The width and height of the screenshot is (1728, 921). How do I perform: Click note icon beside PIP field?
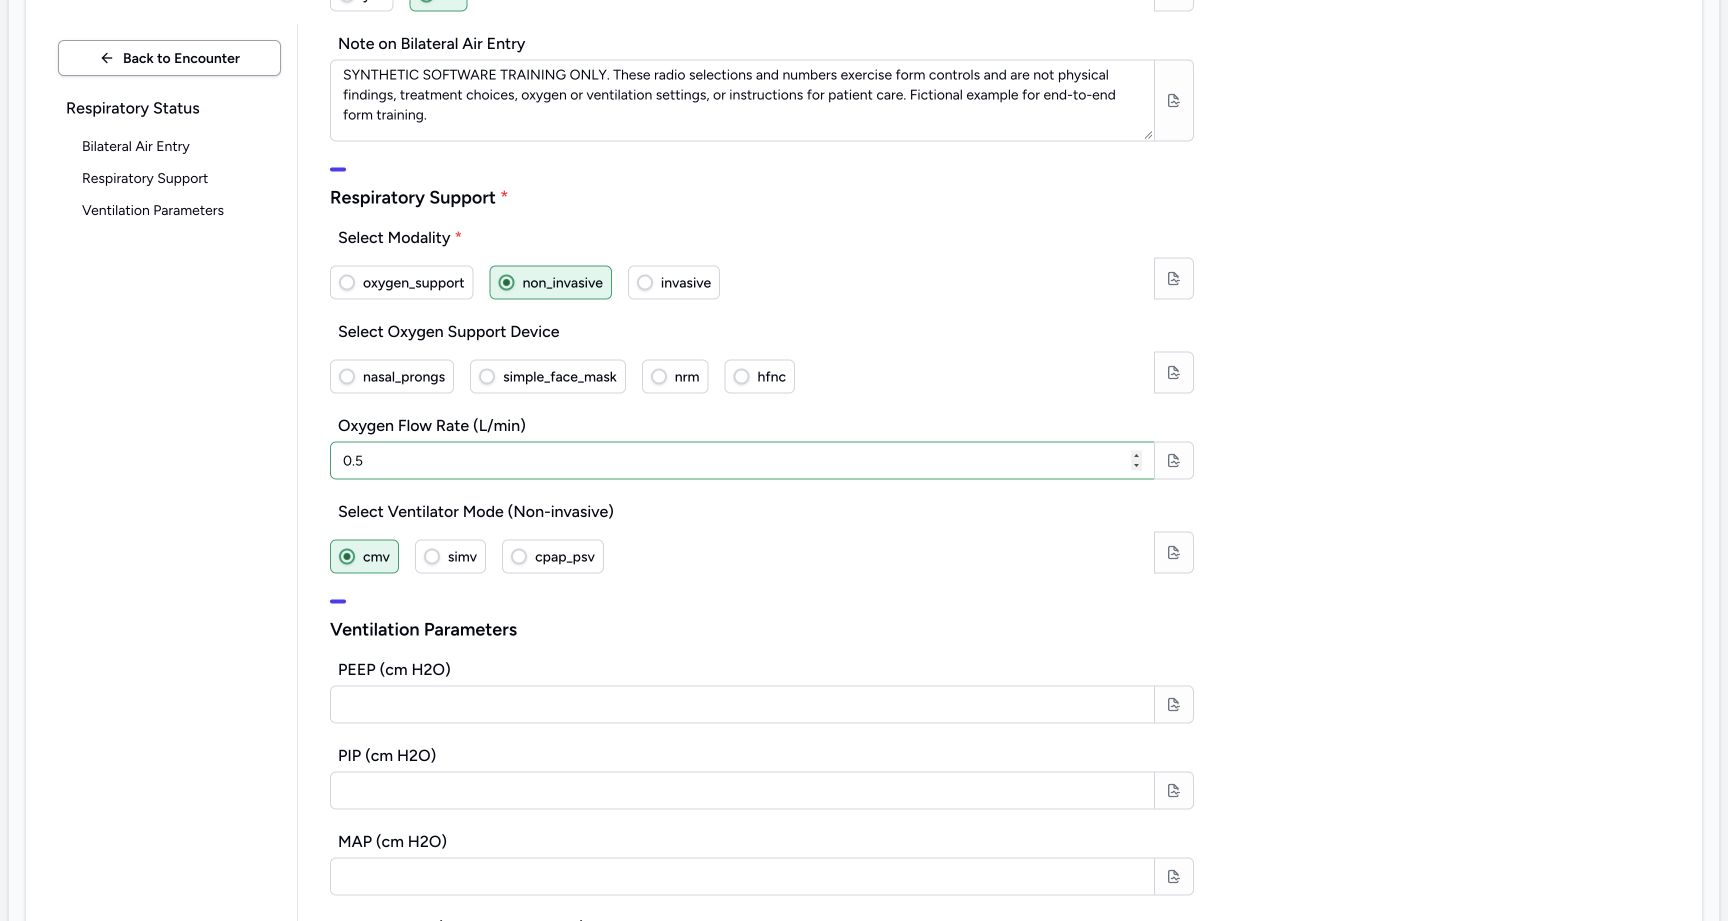coord(1173,791)
